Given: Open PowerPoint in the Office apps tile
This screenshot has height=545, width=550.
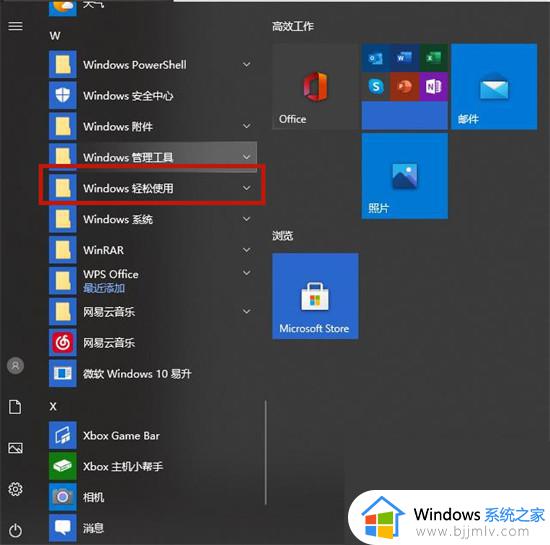Looking at the screenshot, I should [x=404, y=87].
